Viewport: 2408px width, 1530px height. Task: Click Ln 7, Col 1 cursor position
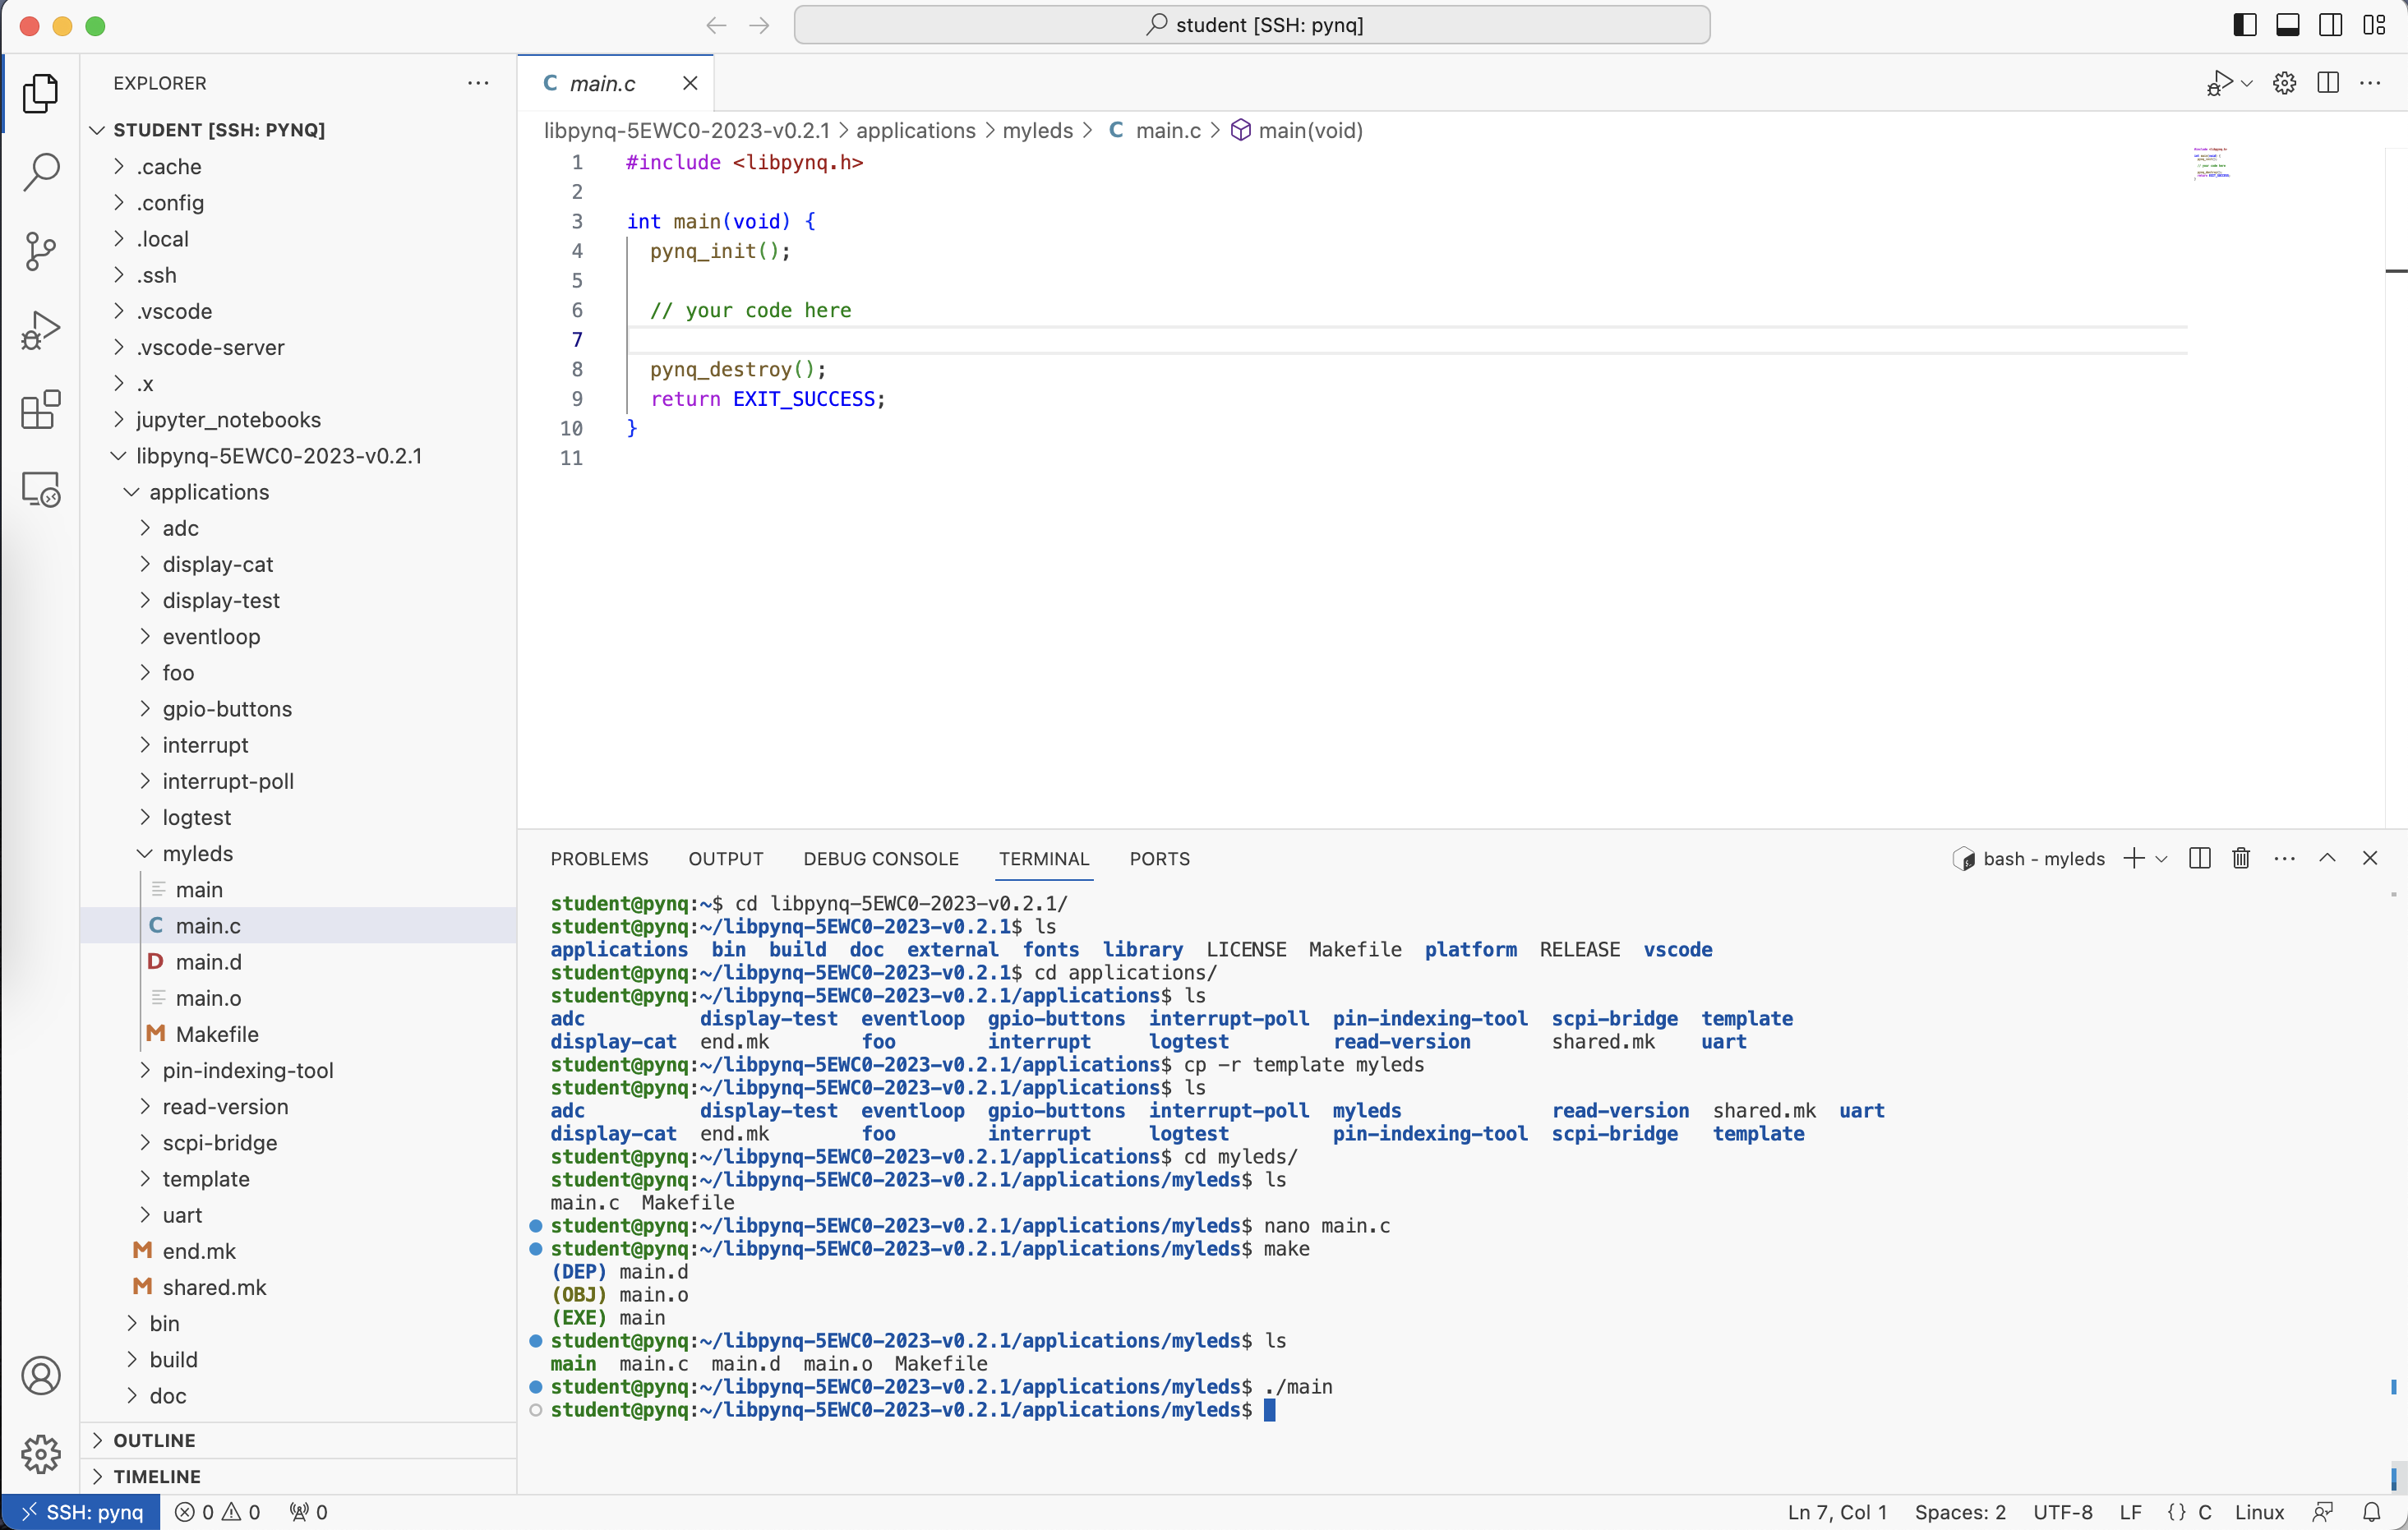[1837, 1512]
